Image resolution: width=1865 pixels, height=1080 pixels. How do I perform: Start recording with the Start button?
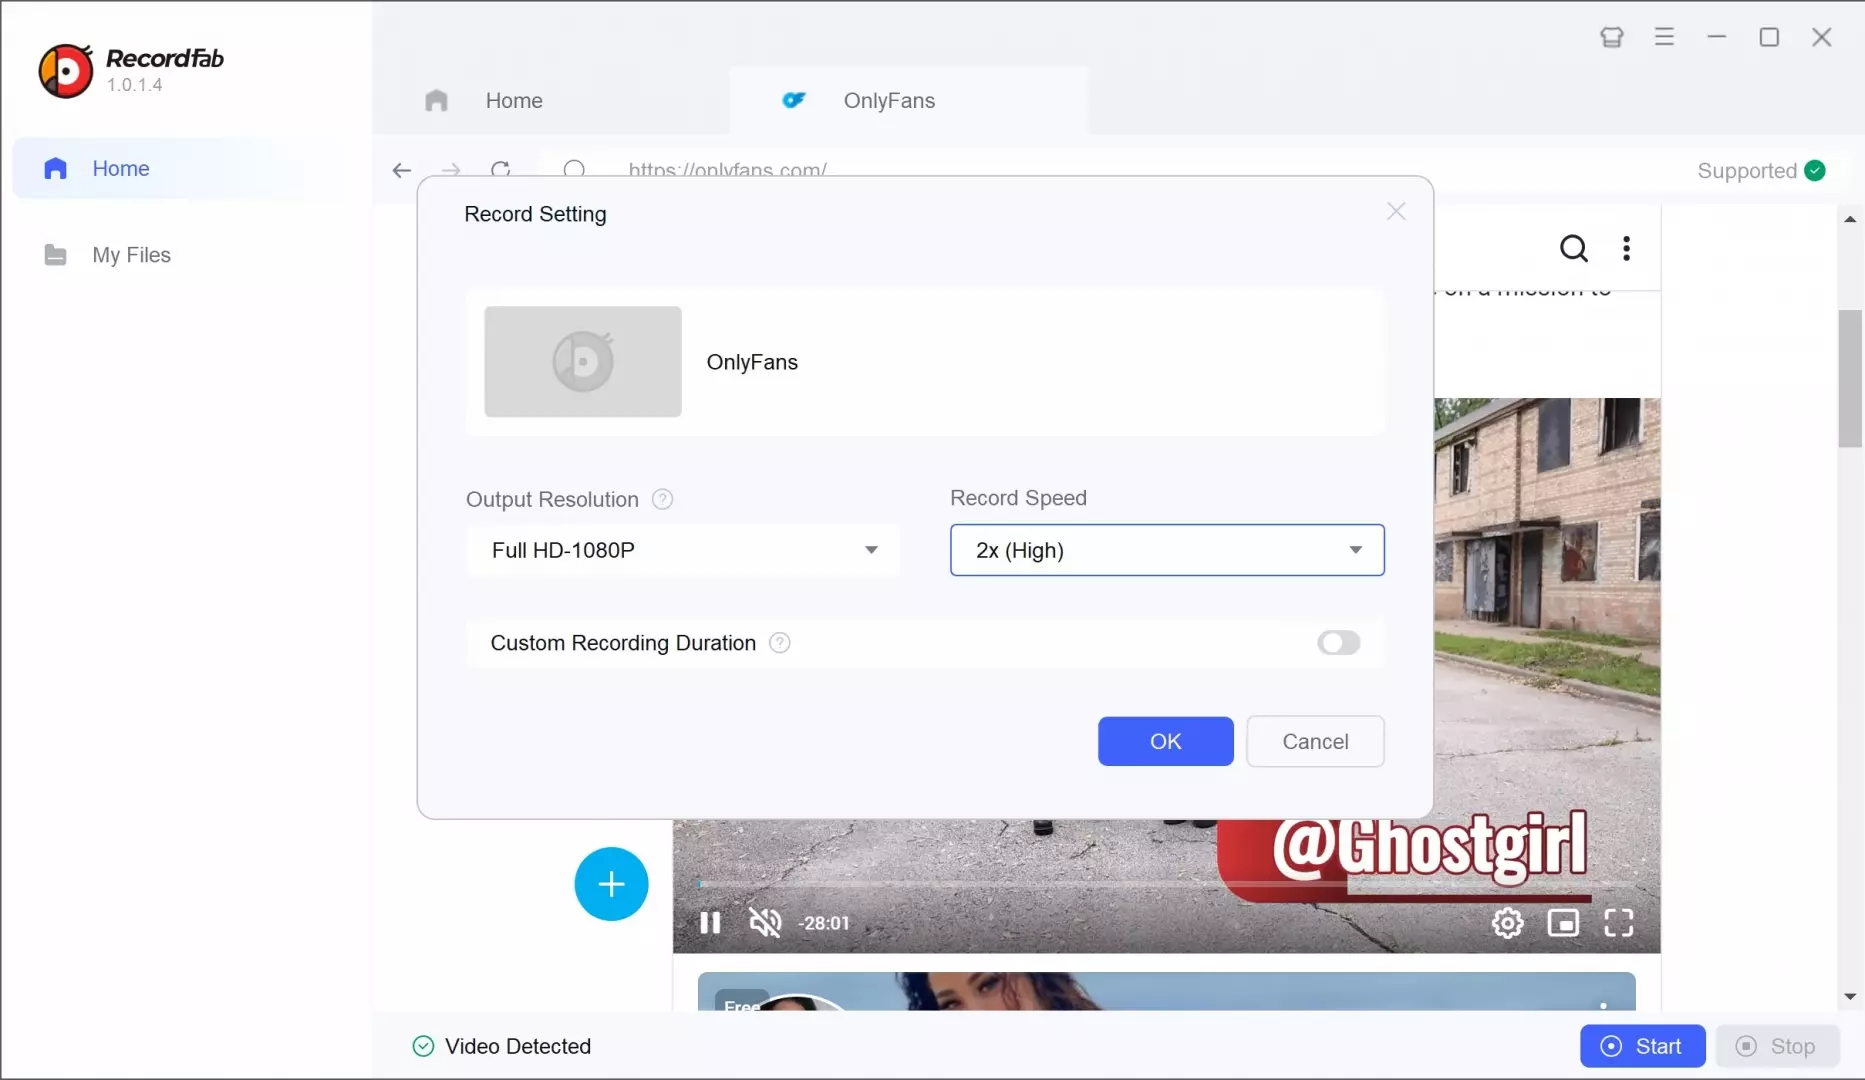[1642, 1046]
